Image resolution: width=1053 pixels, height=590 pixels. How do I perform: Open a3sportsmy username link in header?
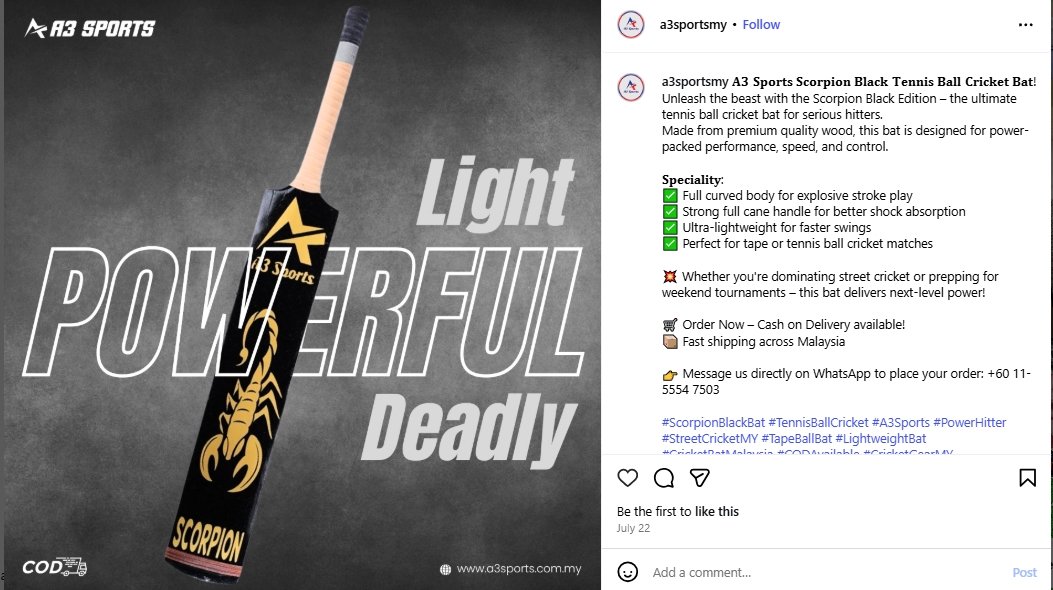693,24
